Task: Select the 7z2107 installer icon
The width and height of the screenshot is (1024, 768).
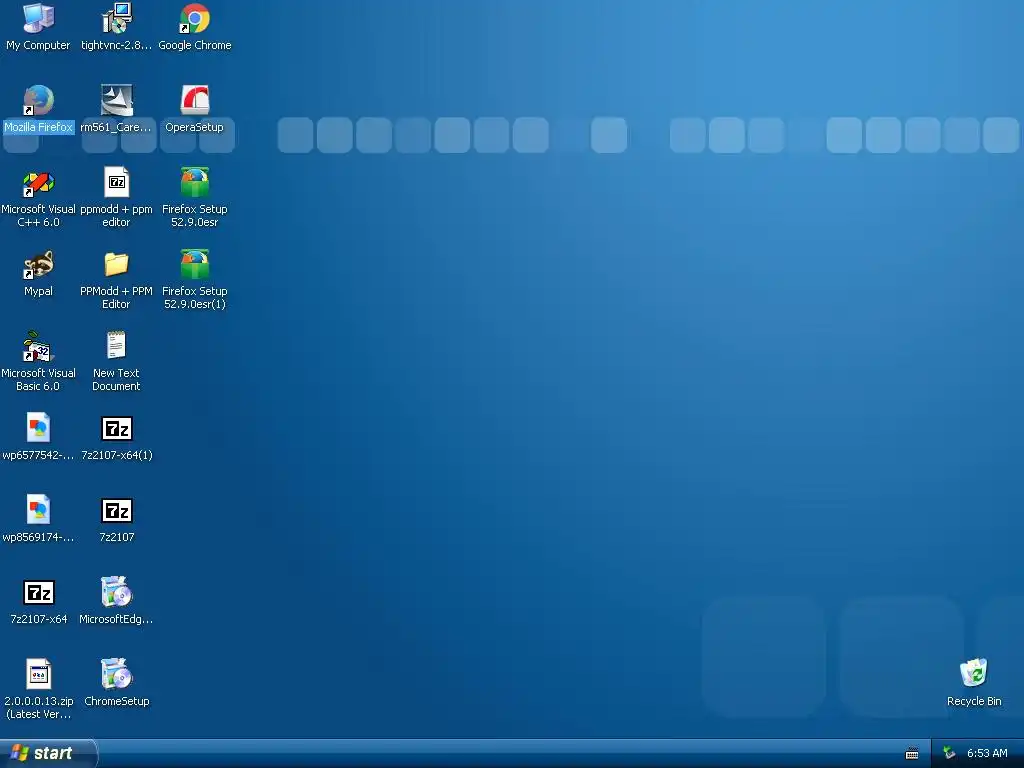Action: pos(117,511)
